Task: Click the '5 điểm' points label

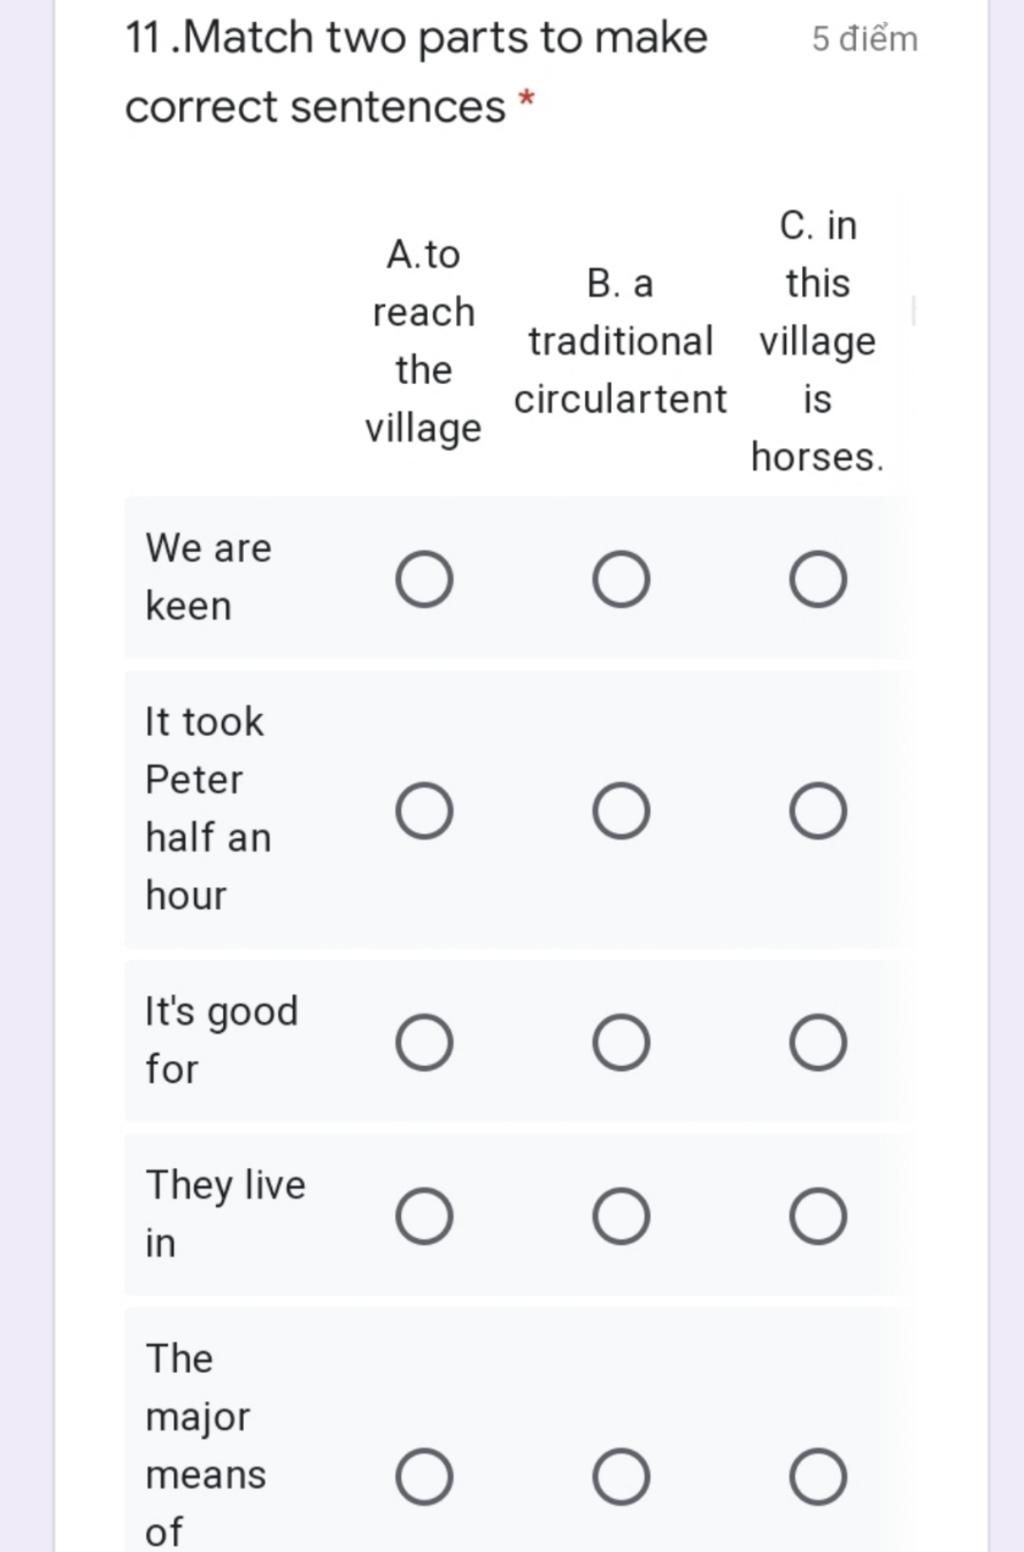Action: click(865, 39)
